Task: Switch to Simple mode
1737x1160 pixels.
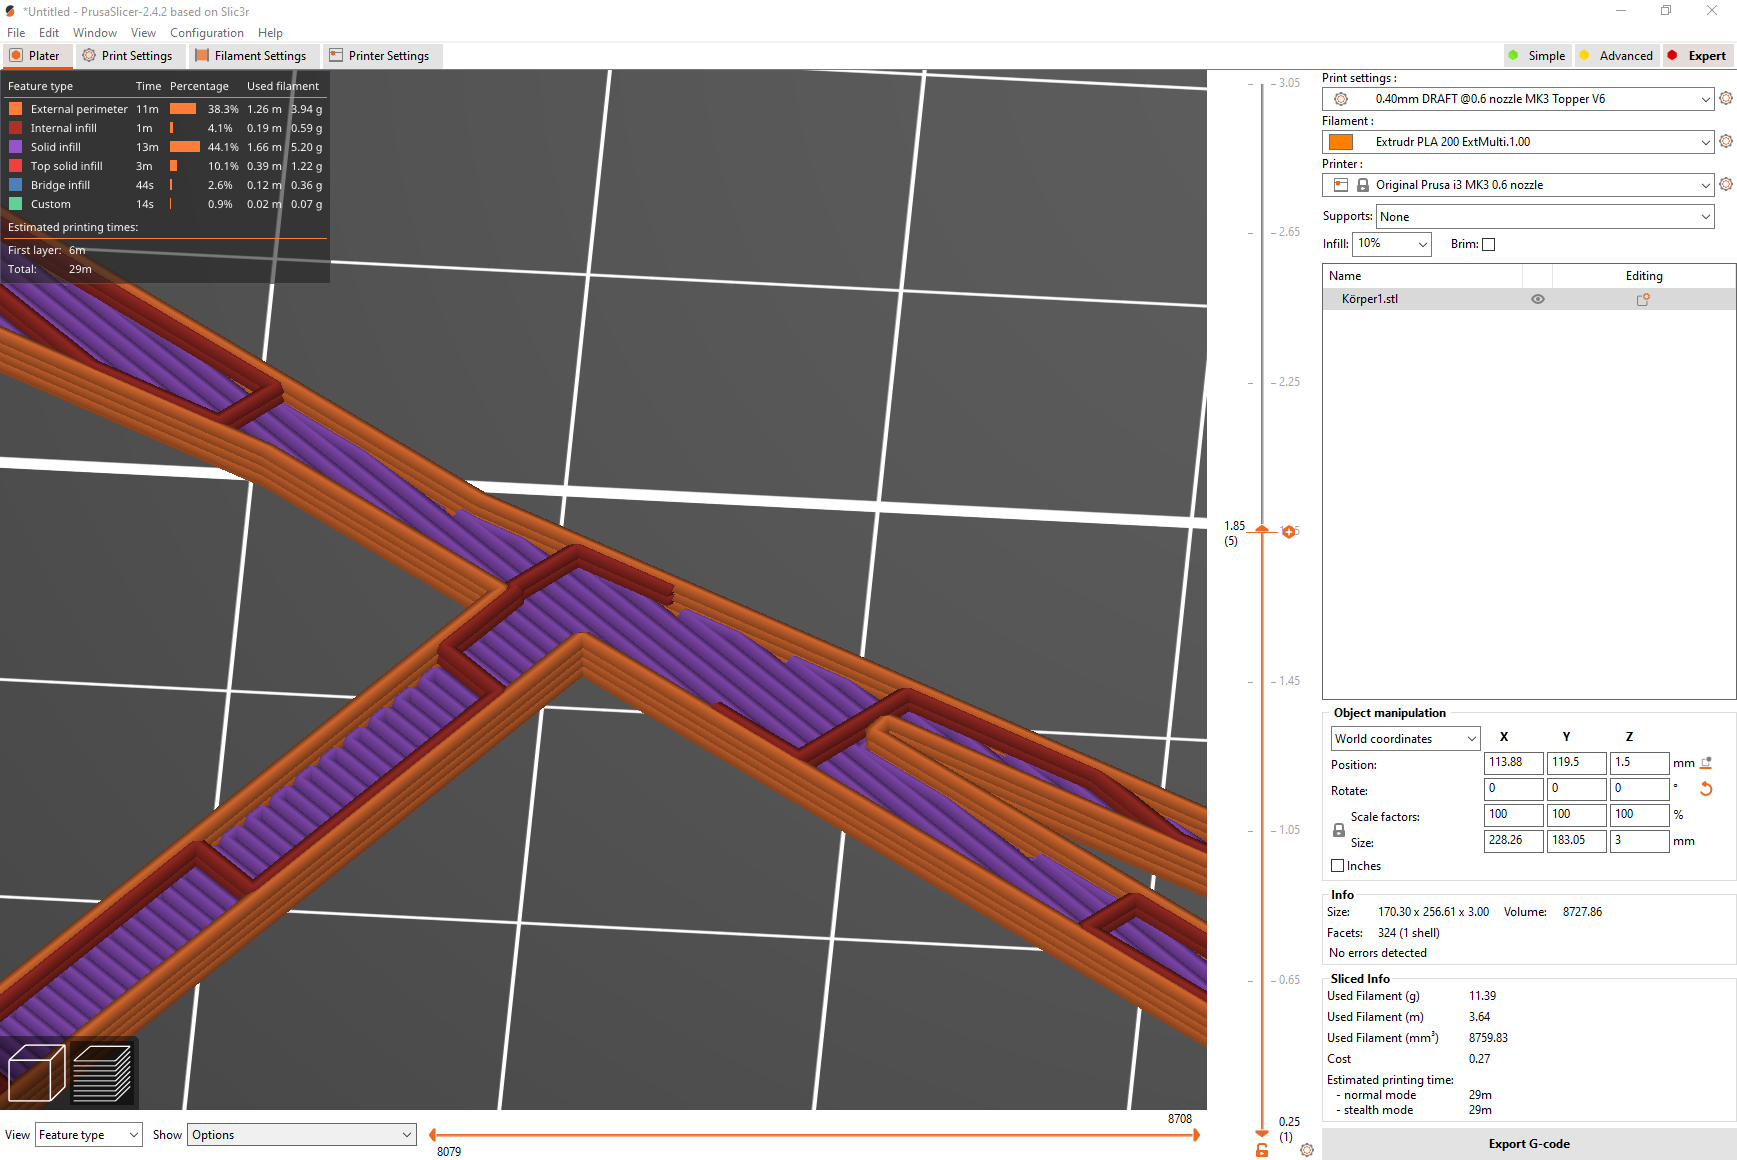Action: [x=1537, y=56]
